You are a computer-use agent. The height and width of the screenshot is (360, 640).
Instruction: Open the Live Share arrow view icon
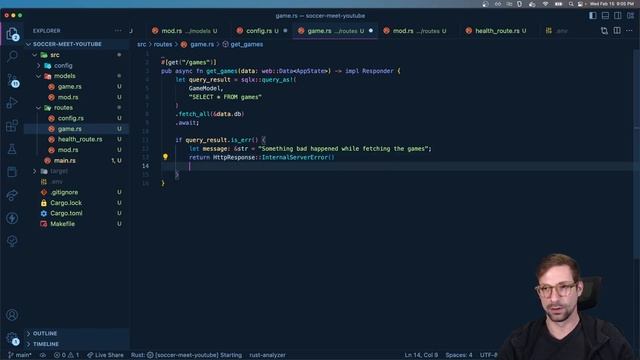(12, 195)
